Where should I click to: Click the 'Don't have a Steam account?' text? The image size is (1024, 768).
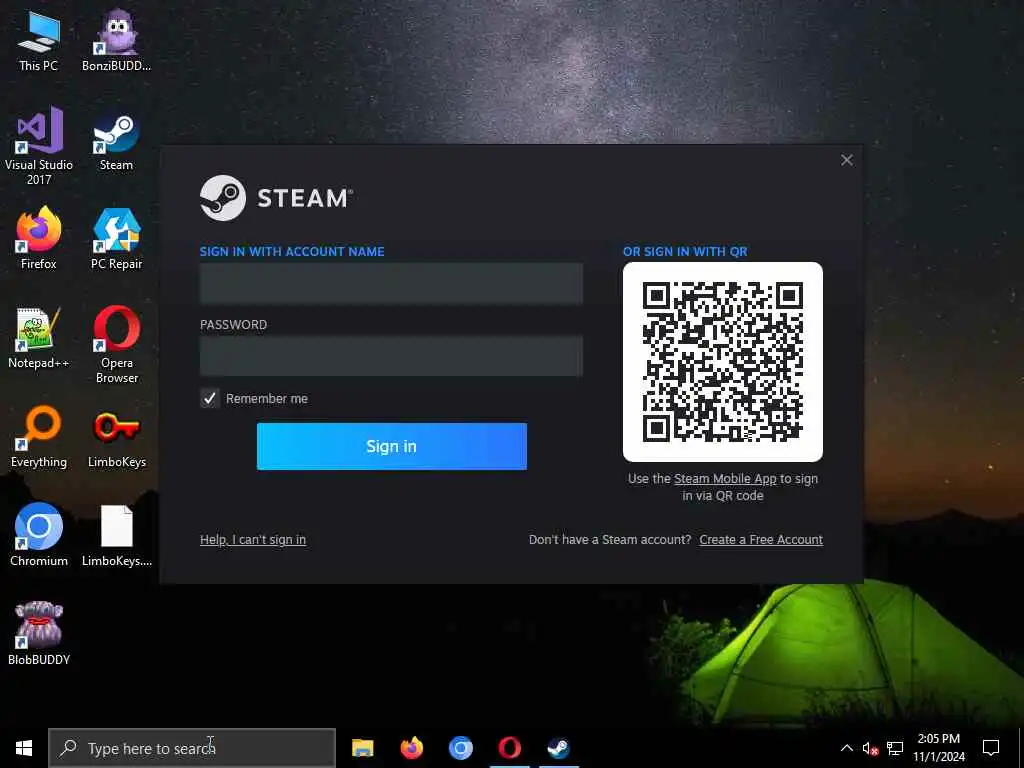(610, 539)
